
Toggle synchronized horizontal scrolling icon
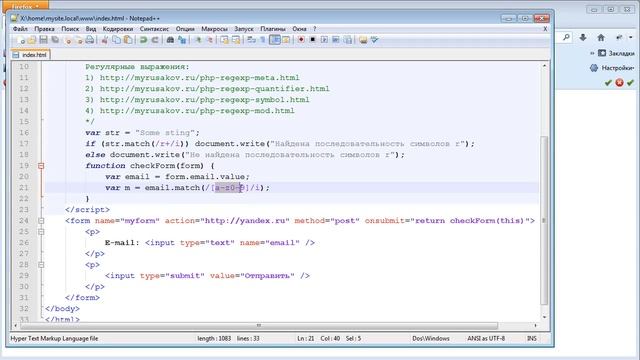236,40
